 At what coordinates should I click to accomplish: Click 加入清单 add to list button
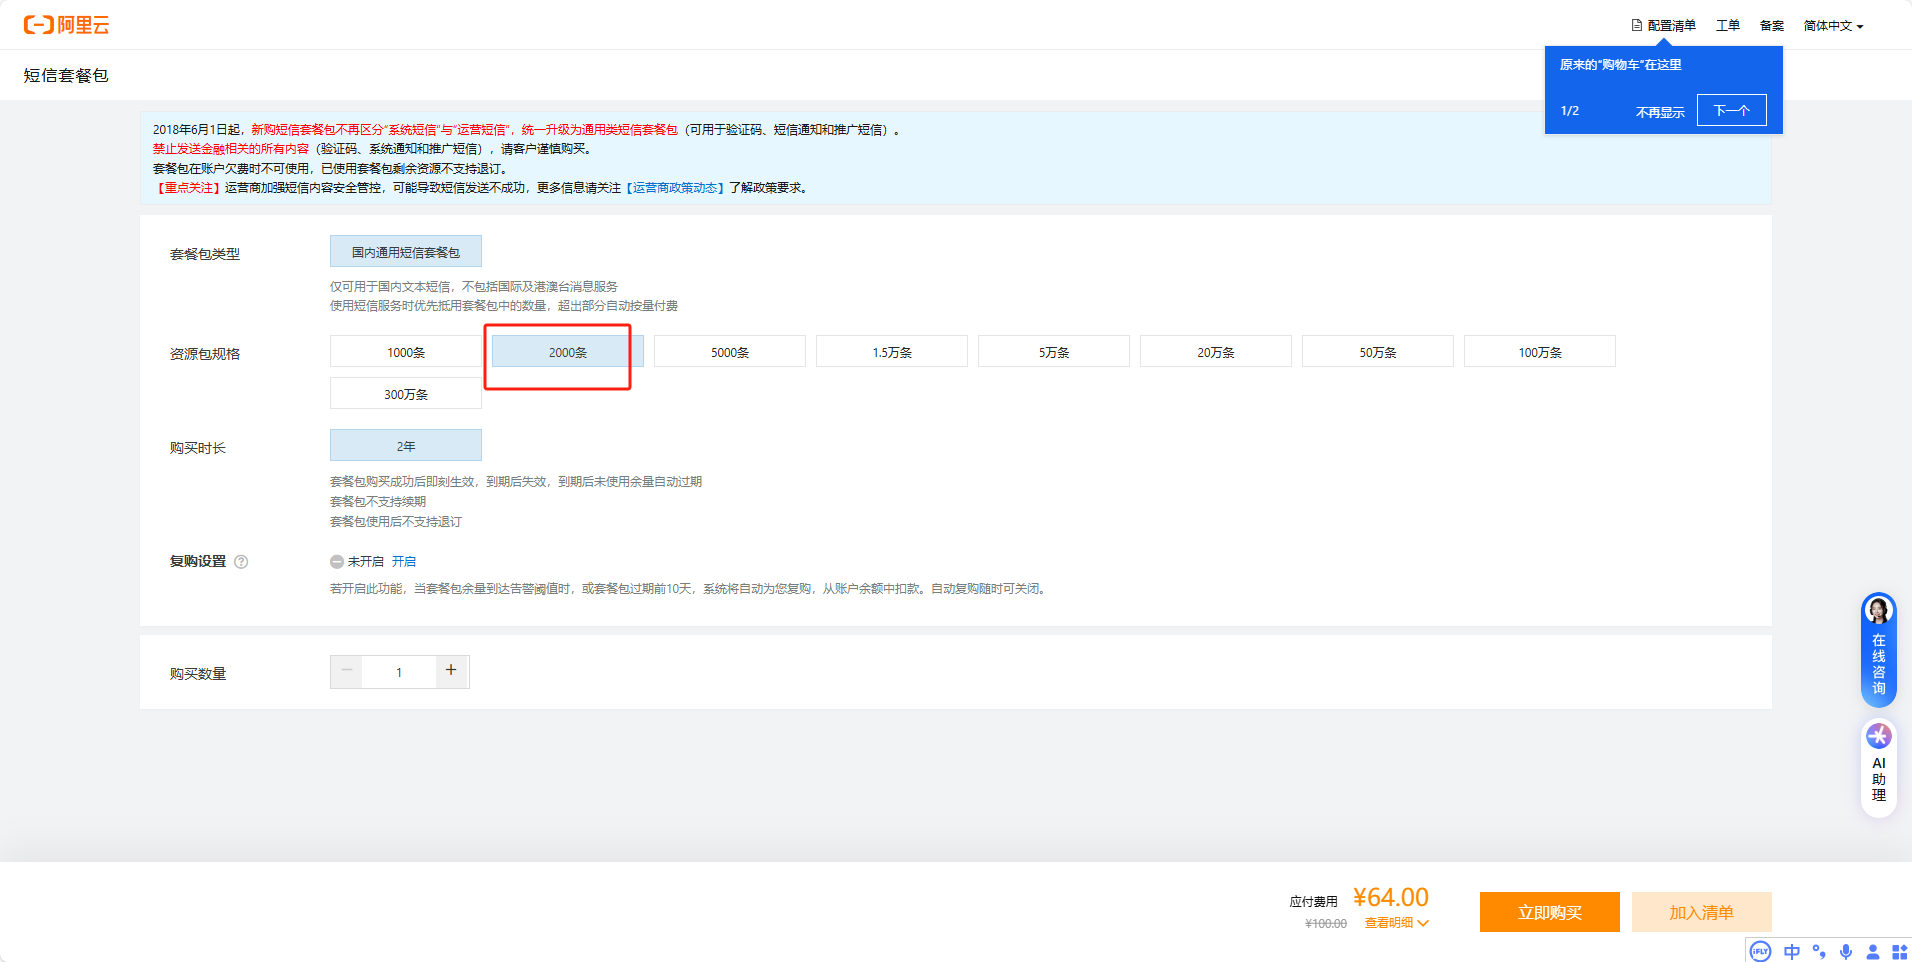click(1702, 912)
